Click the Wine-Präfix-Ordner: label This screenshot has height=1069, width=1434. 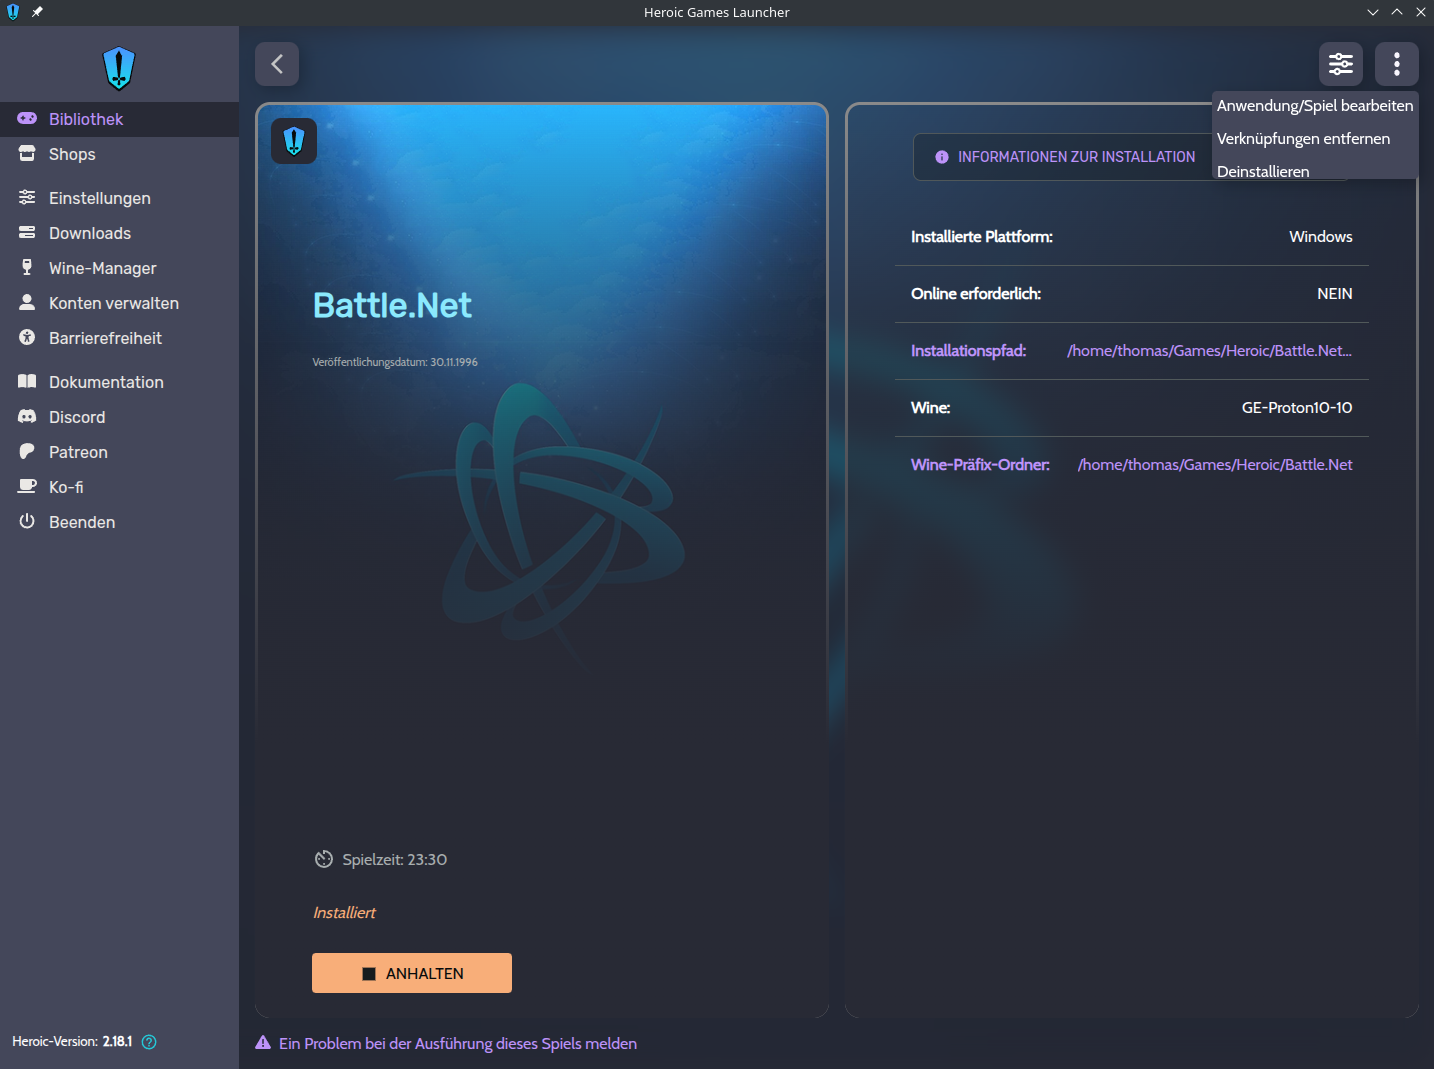(981, 465)
